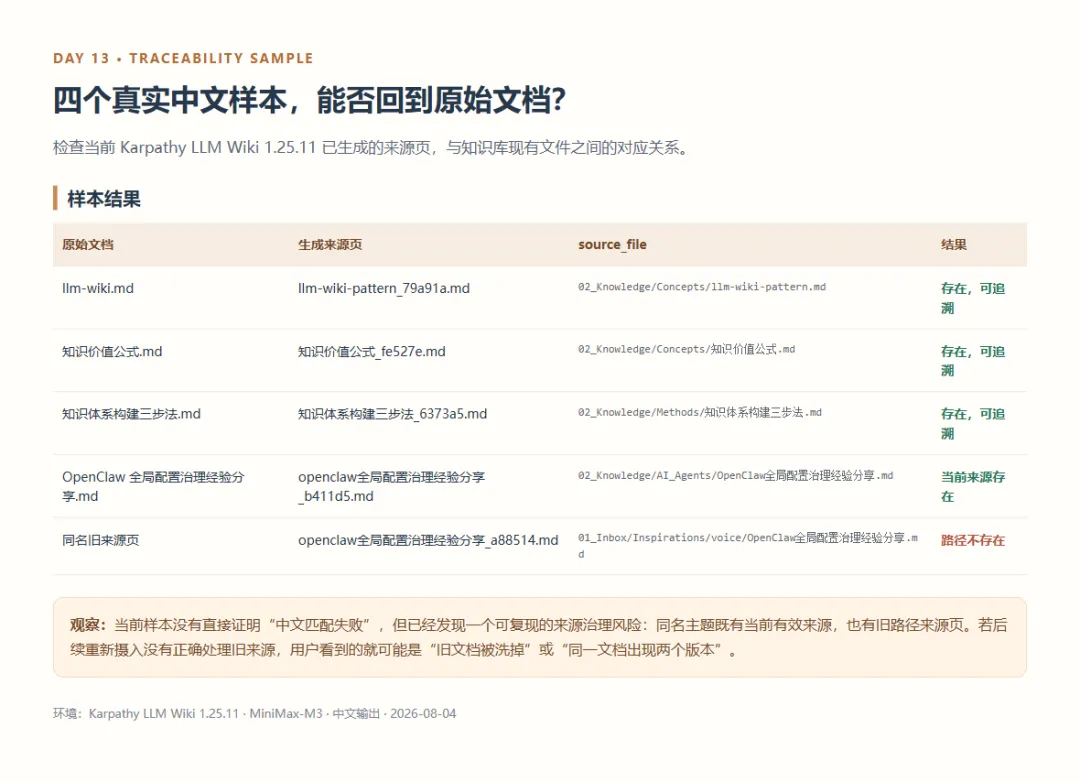Image resolution: width=1080 pixels, height=782 pixels.
Task: Select the llm-wiki.md cell
Action: [98, 288]
